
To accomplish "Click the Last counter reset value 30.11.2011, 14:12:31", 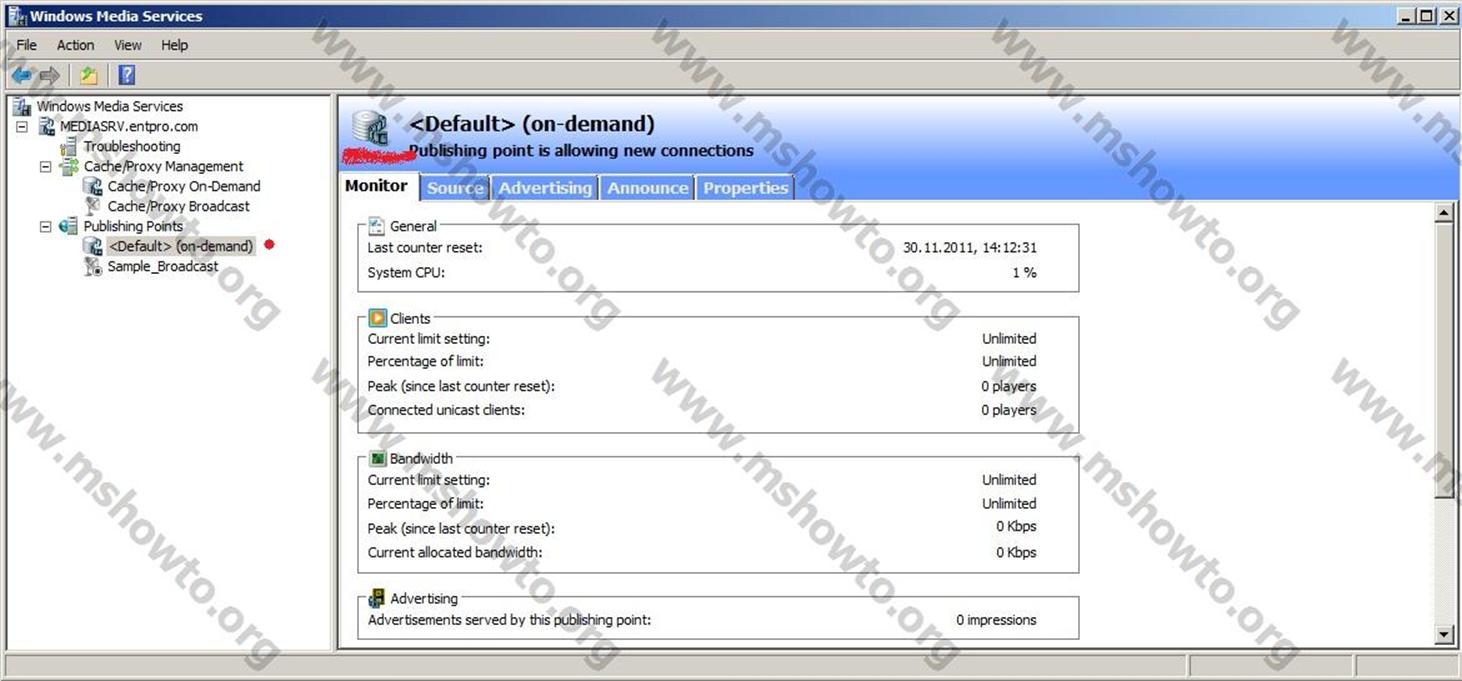I will coord(969,247).
